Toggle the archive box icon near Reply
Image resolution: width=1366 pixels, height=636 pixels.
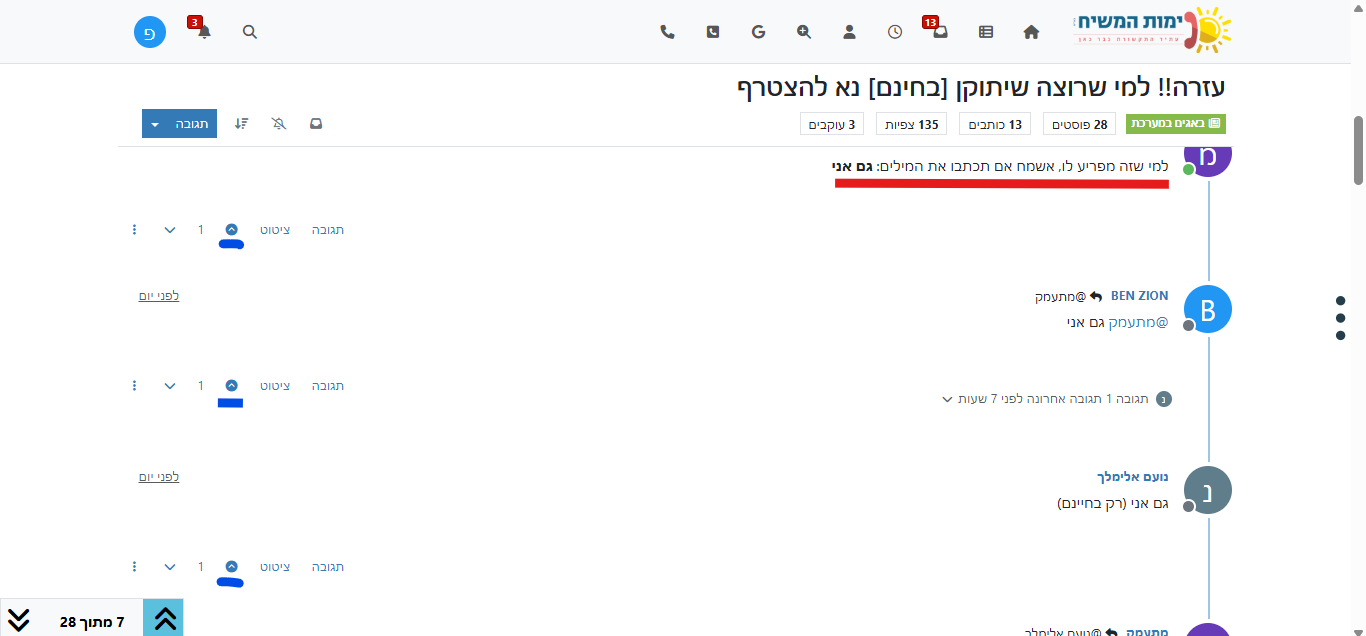click(316, 123)
